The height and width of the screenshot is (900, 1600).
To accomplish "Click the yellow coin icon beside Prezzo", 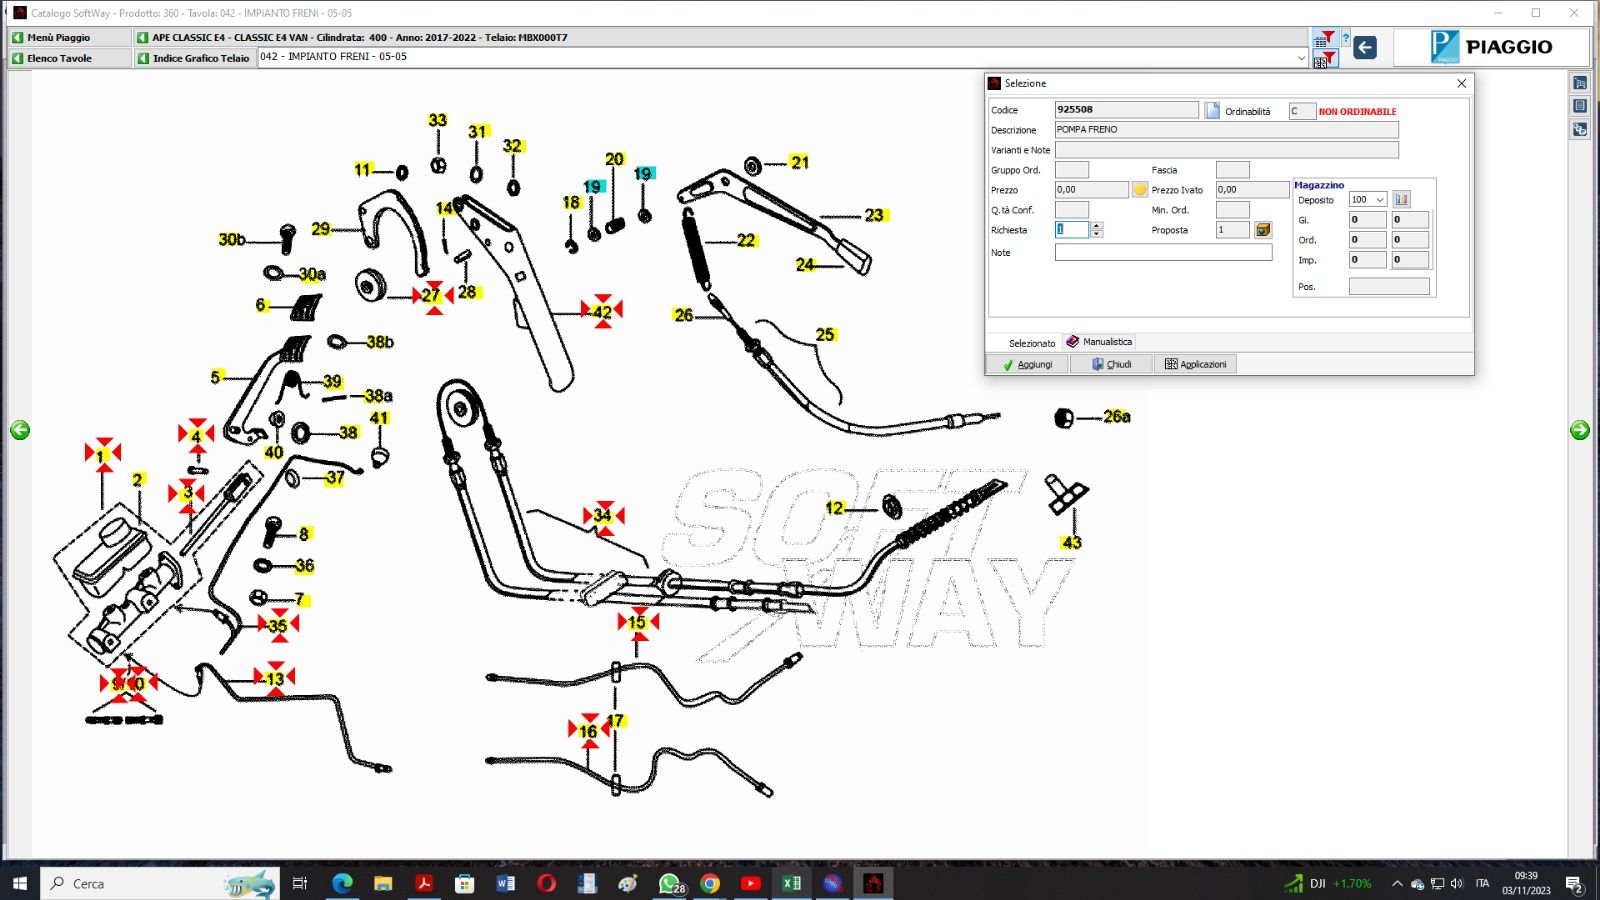I will click(1139, 190).
